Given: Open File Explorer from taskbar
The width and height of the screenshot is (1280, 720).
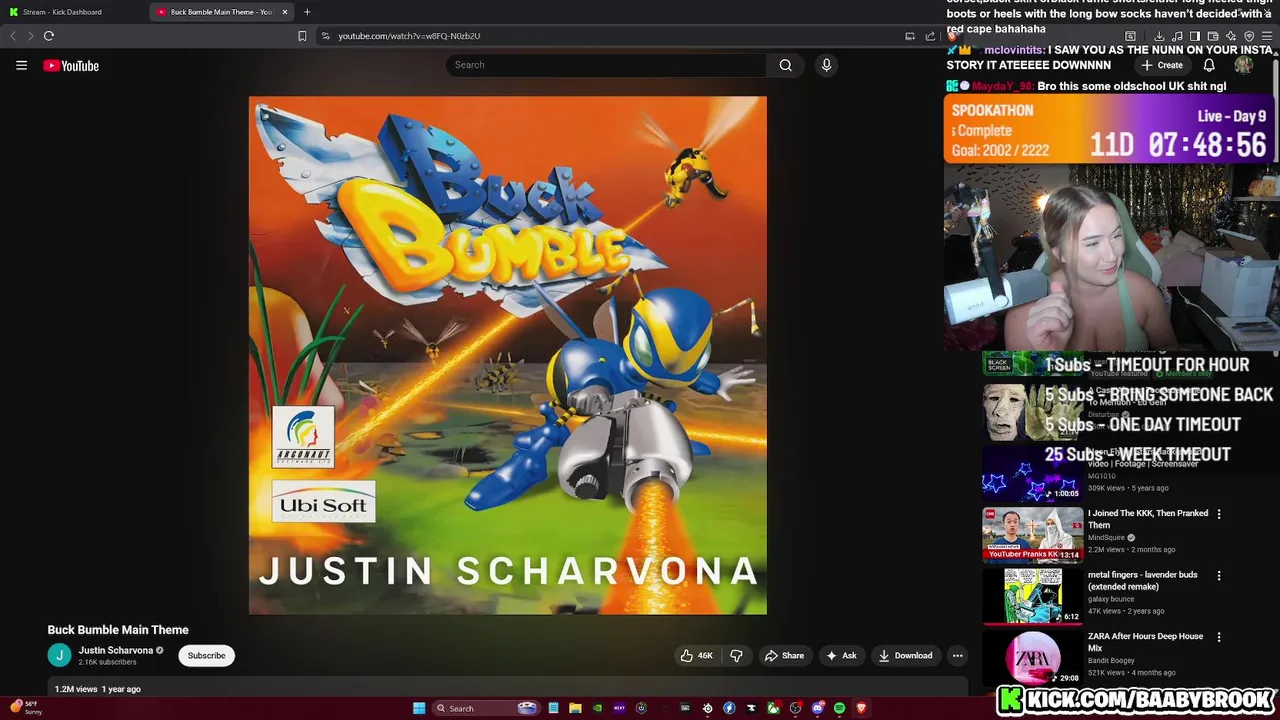Looking at the screenshot, I should pyautogui.click(x=575, y=708).
